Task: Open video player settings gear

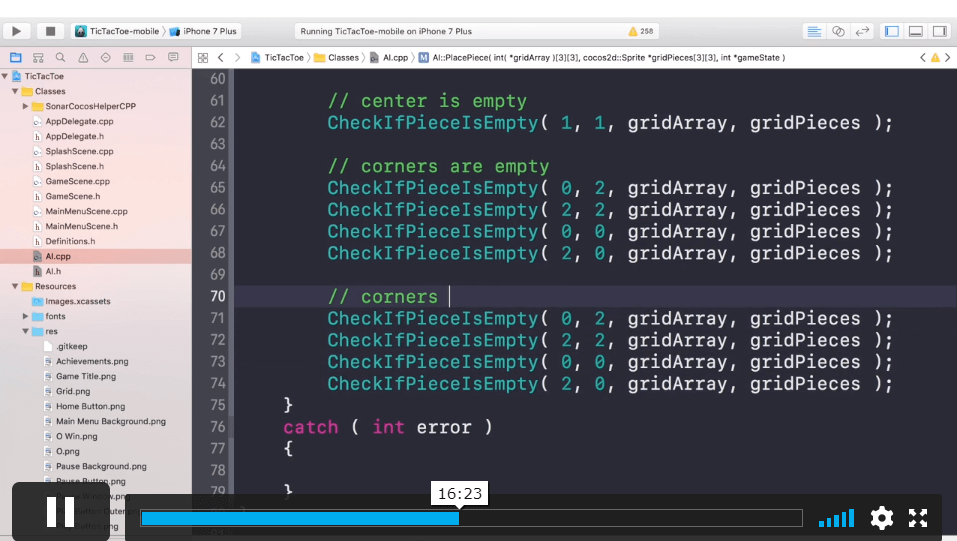Action: click(x=881, y=518)
